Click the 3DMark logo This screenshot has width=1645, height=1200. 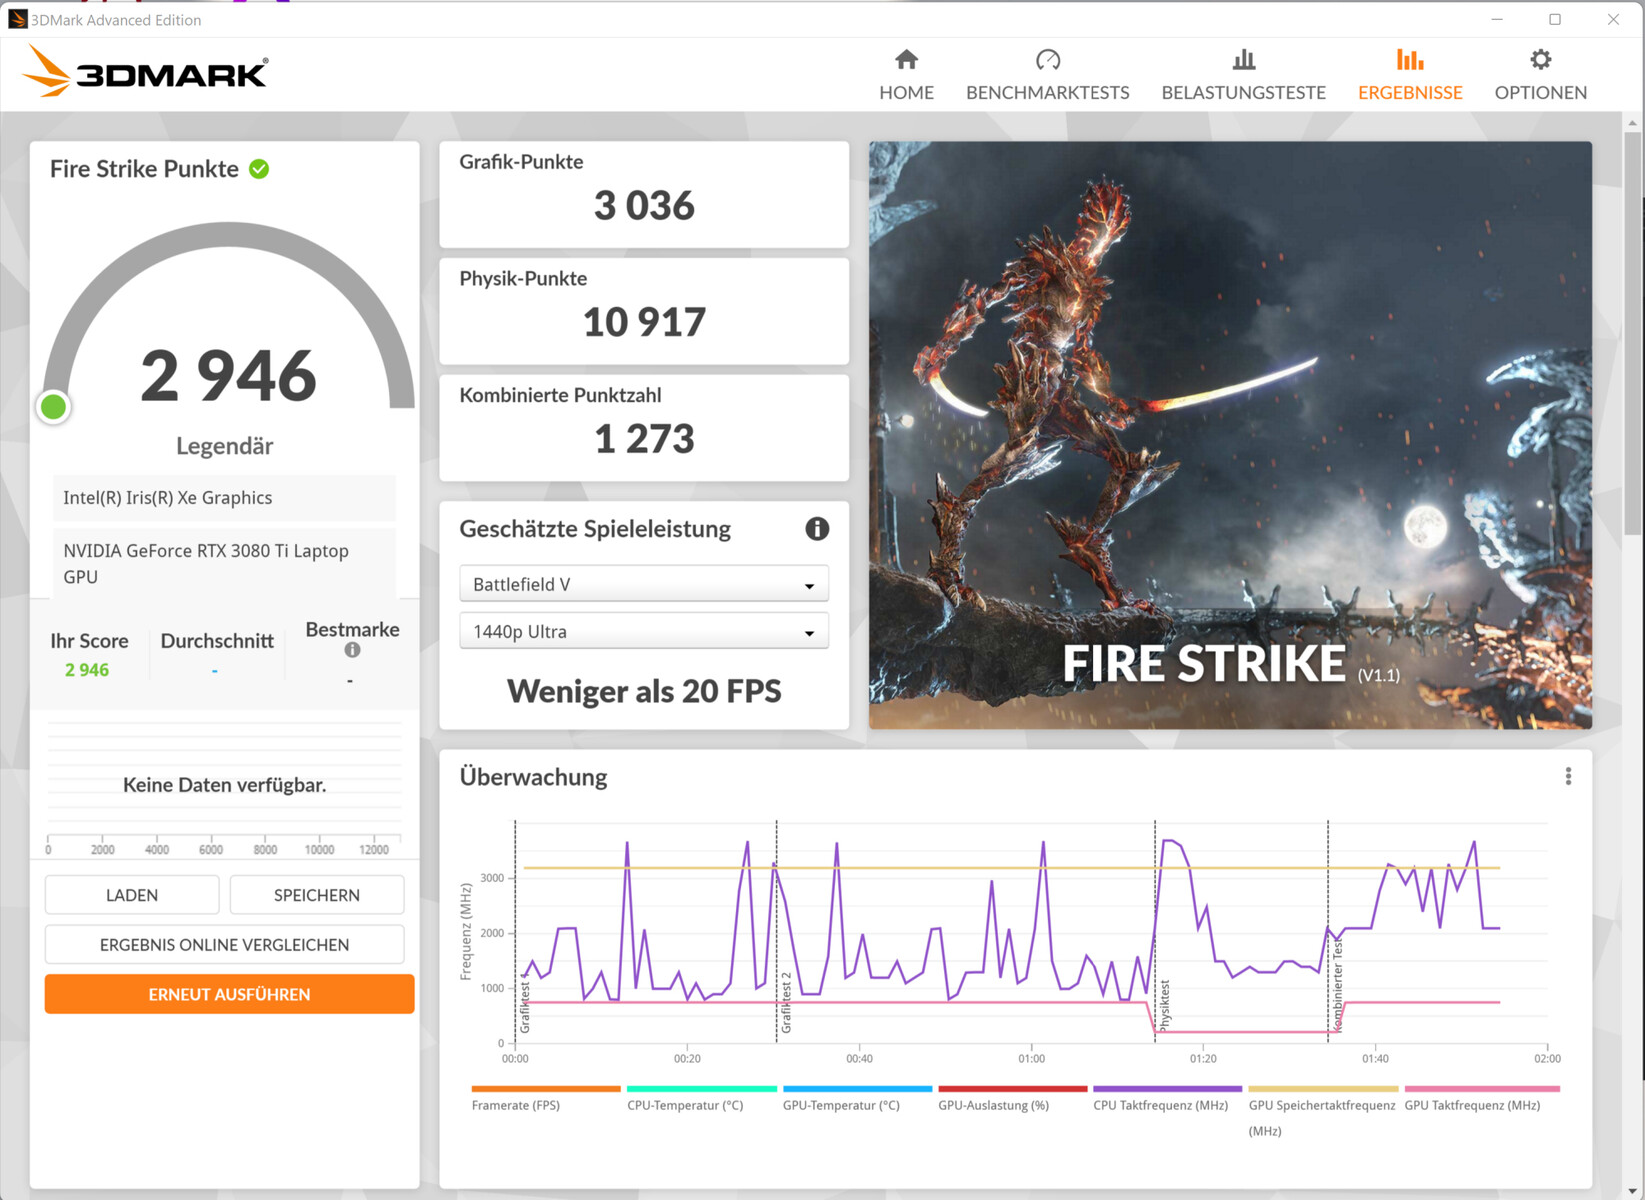(145, 71)
